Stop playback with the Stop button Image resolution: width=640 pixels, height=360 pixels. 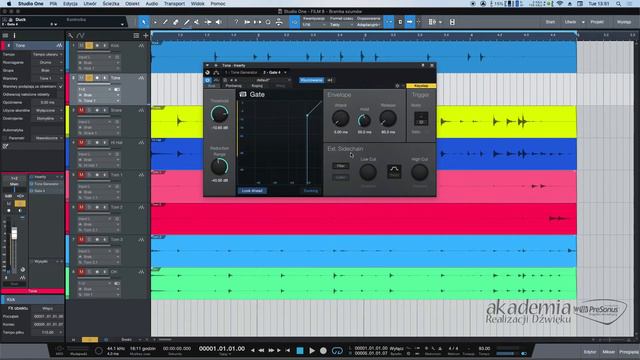[x=300, y=350]
